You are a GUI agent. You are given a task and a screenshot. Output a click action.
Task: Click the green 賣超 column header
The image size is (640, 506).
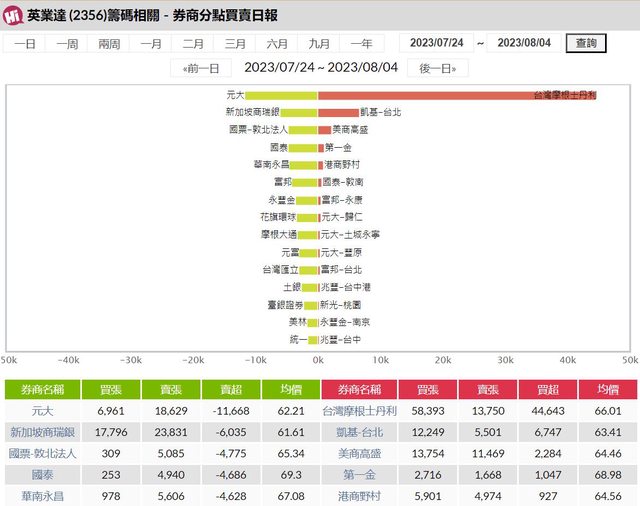click(231, 389)
